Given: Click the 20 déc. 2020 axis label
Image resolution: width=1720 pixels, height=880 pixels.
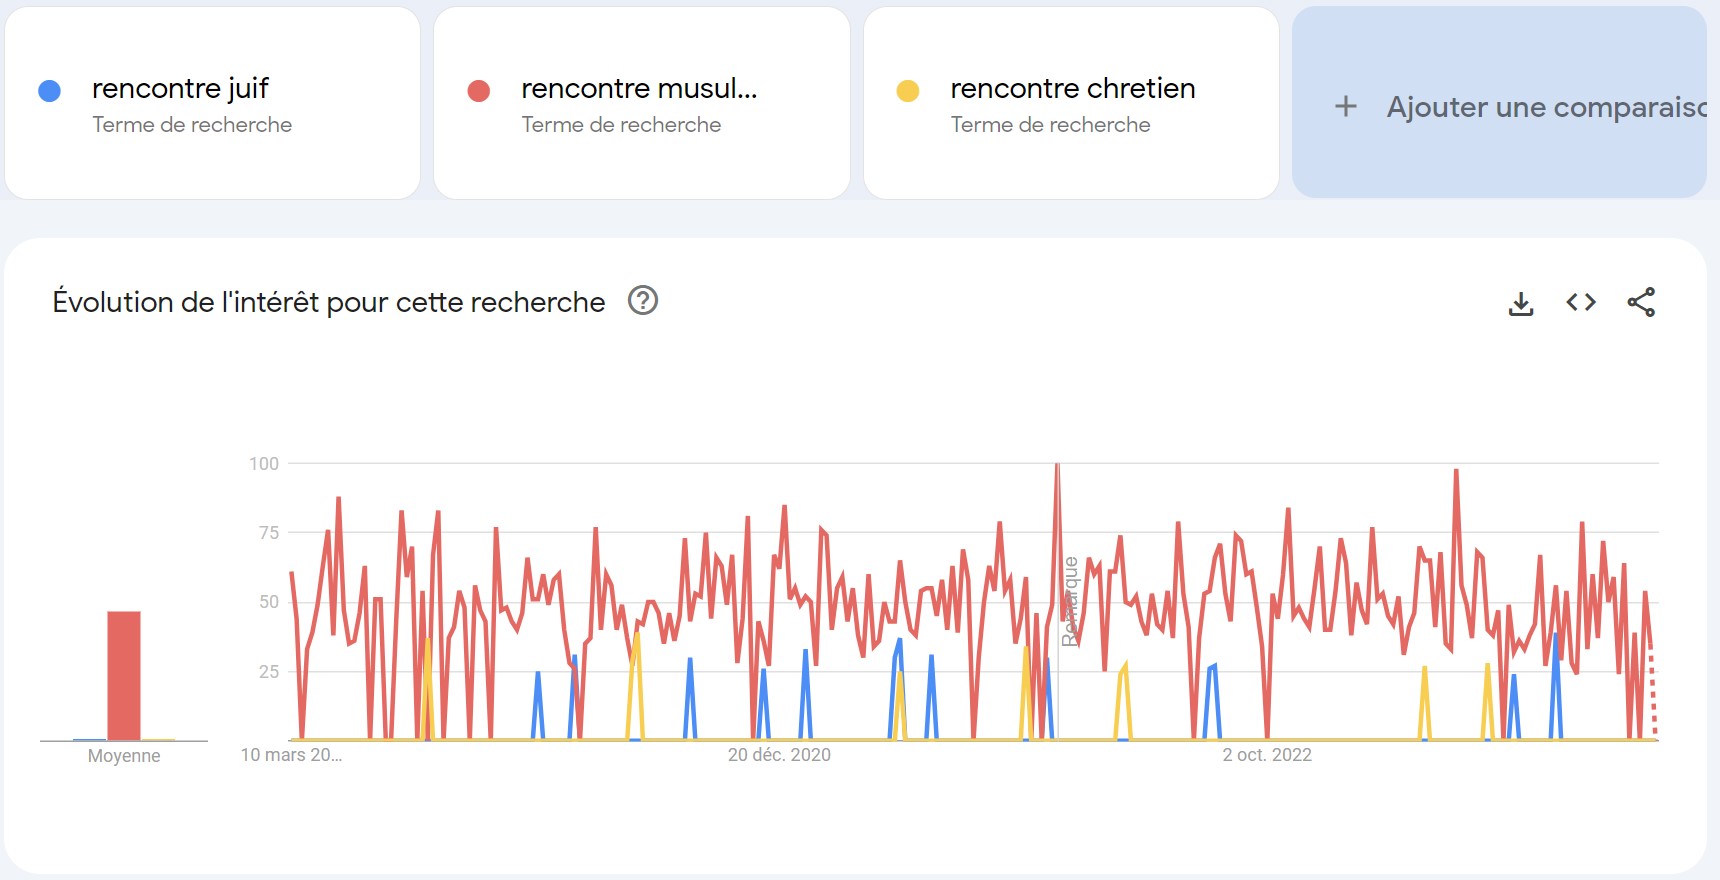Looking at the screenshot, I should point(779,755).
